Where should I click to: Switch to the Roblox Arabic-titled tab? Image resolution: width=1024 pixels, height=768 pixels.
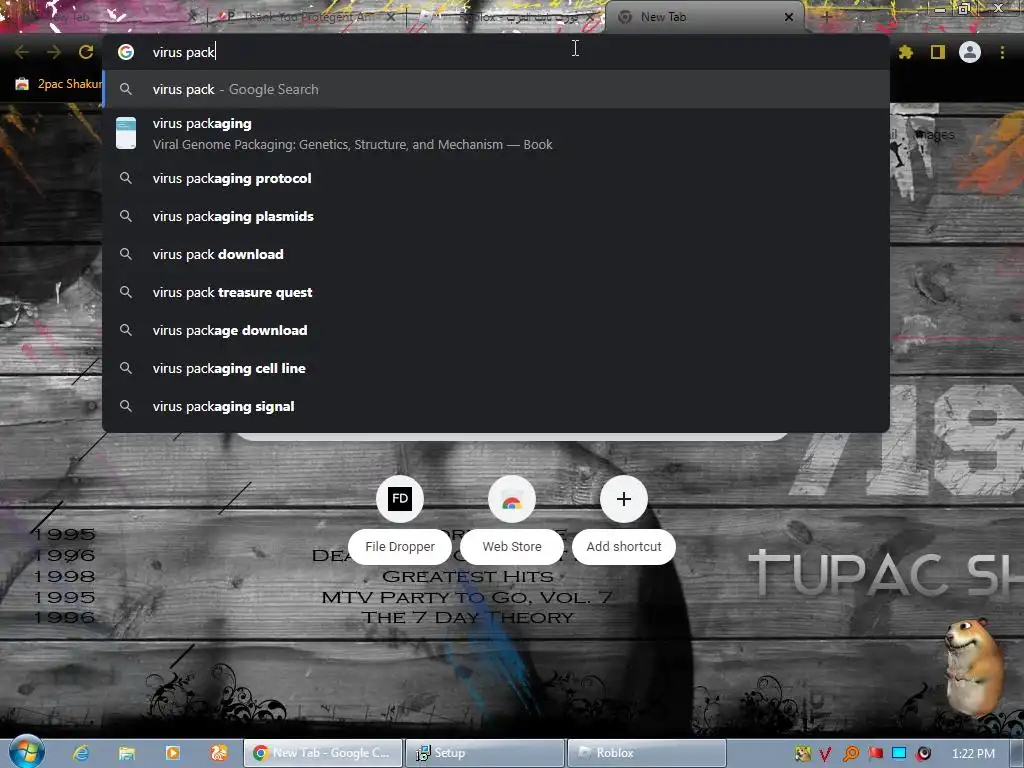506,17
